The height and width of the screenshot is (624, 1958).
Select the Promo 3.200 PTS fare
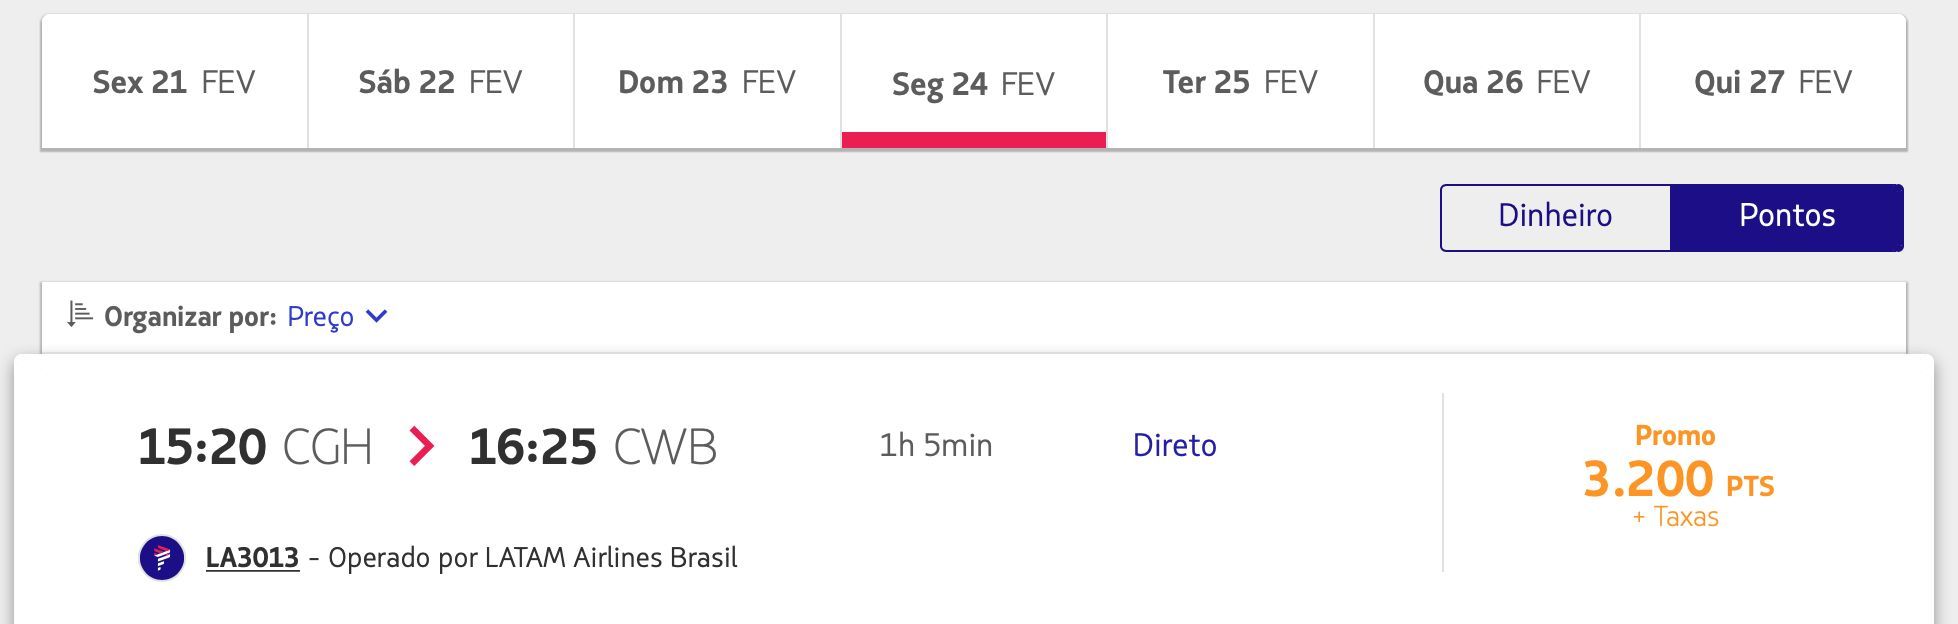click(1678, 477)
